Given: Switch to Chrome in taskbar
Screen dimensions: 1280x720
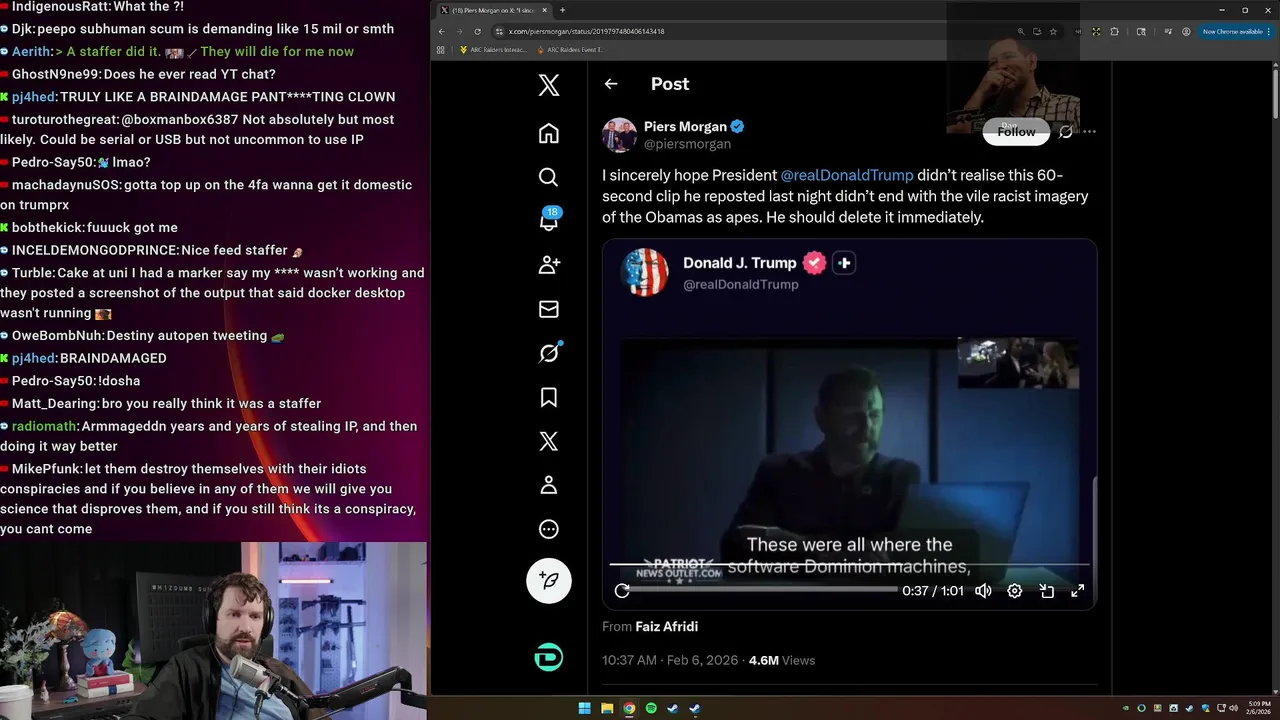Looking at the screenshot, I should tap(629, 708).
